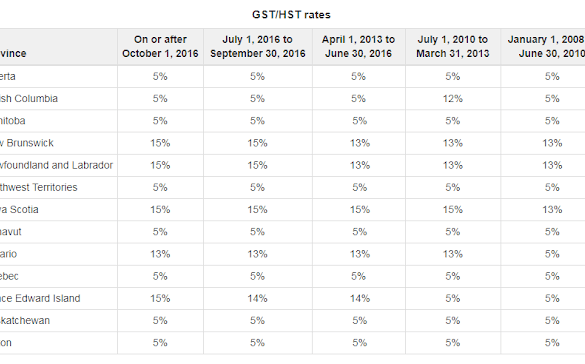Select the New Brunswick row label
This screenshot has height=364, width=585.
pyautogui.click(x=27, y=143)
